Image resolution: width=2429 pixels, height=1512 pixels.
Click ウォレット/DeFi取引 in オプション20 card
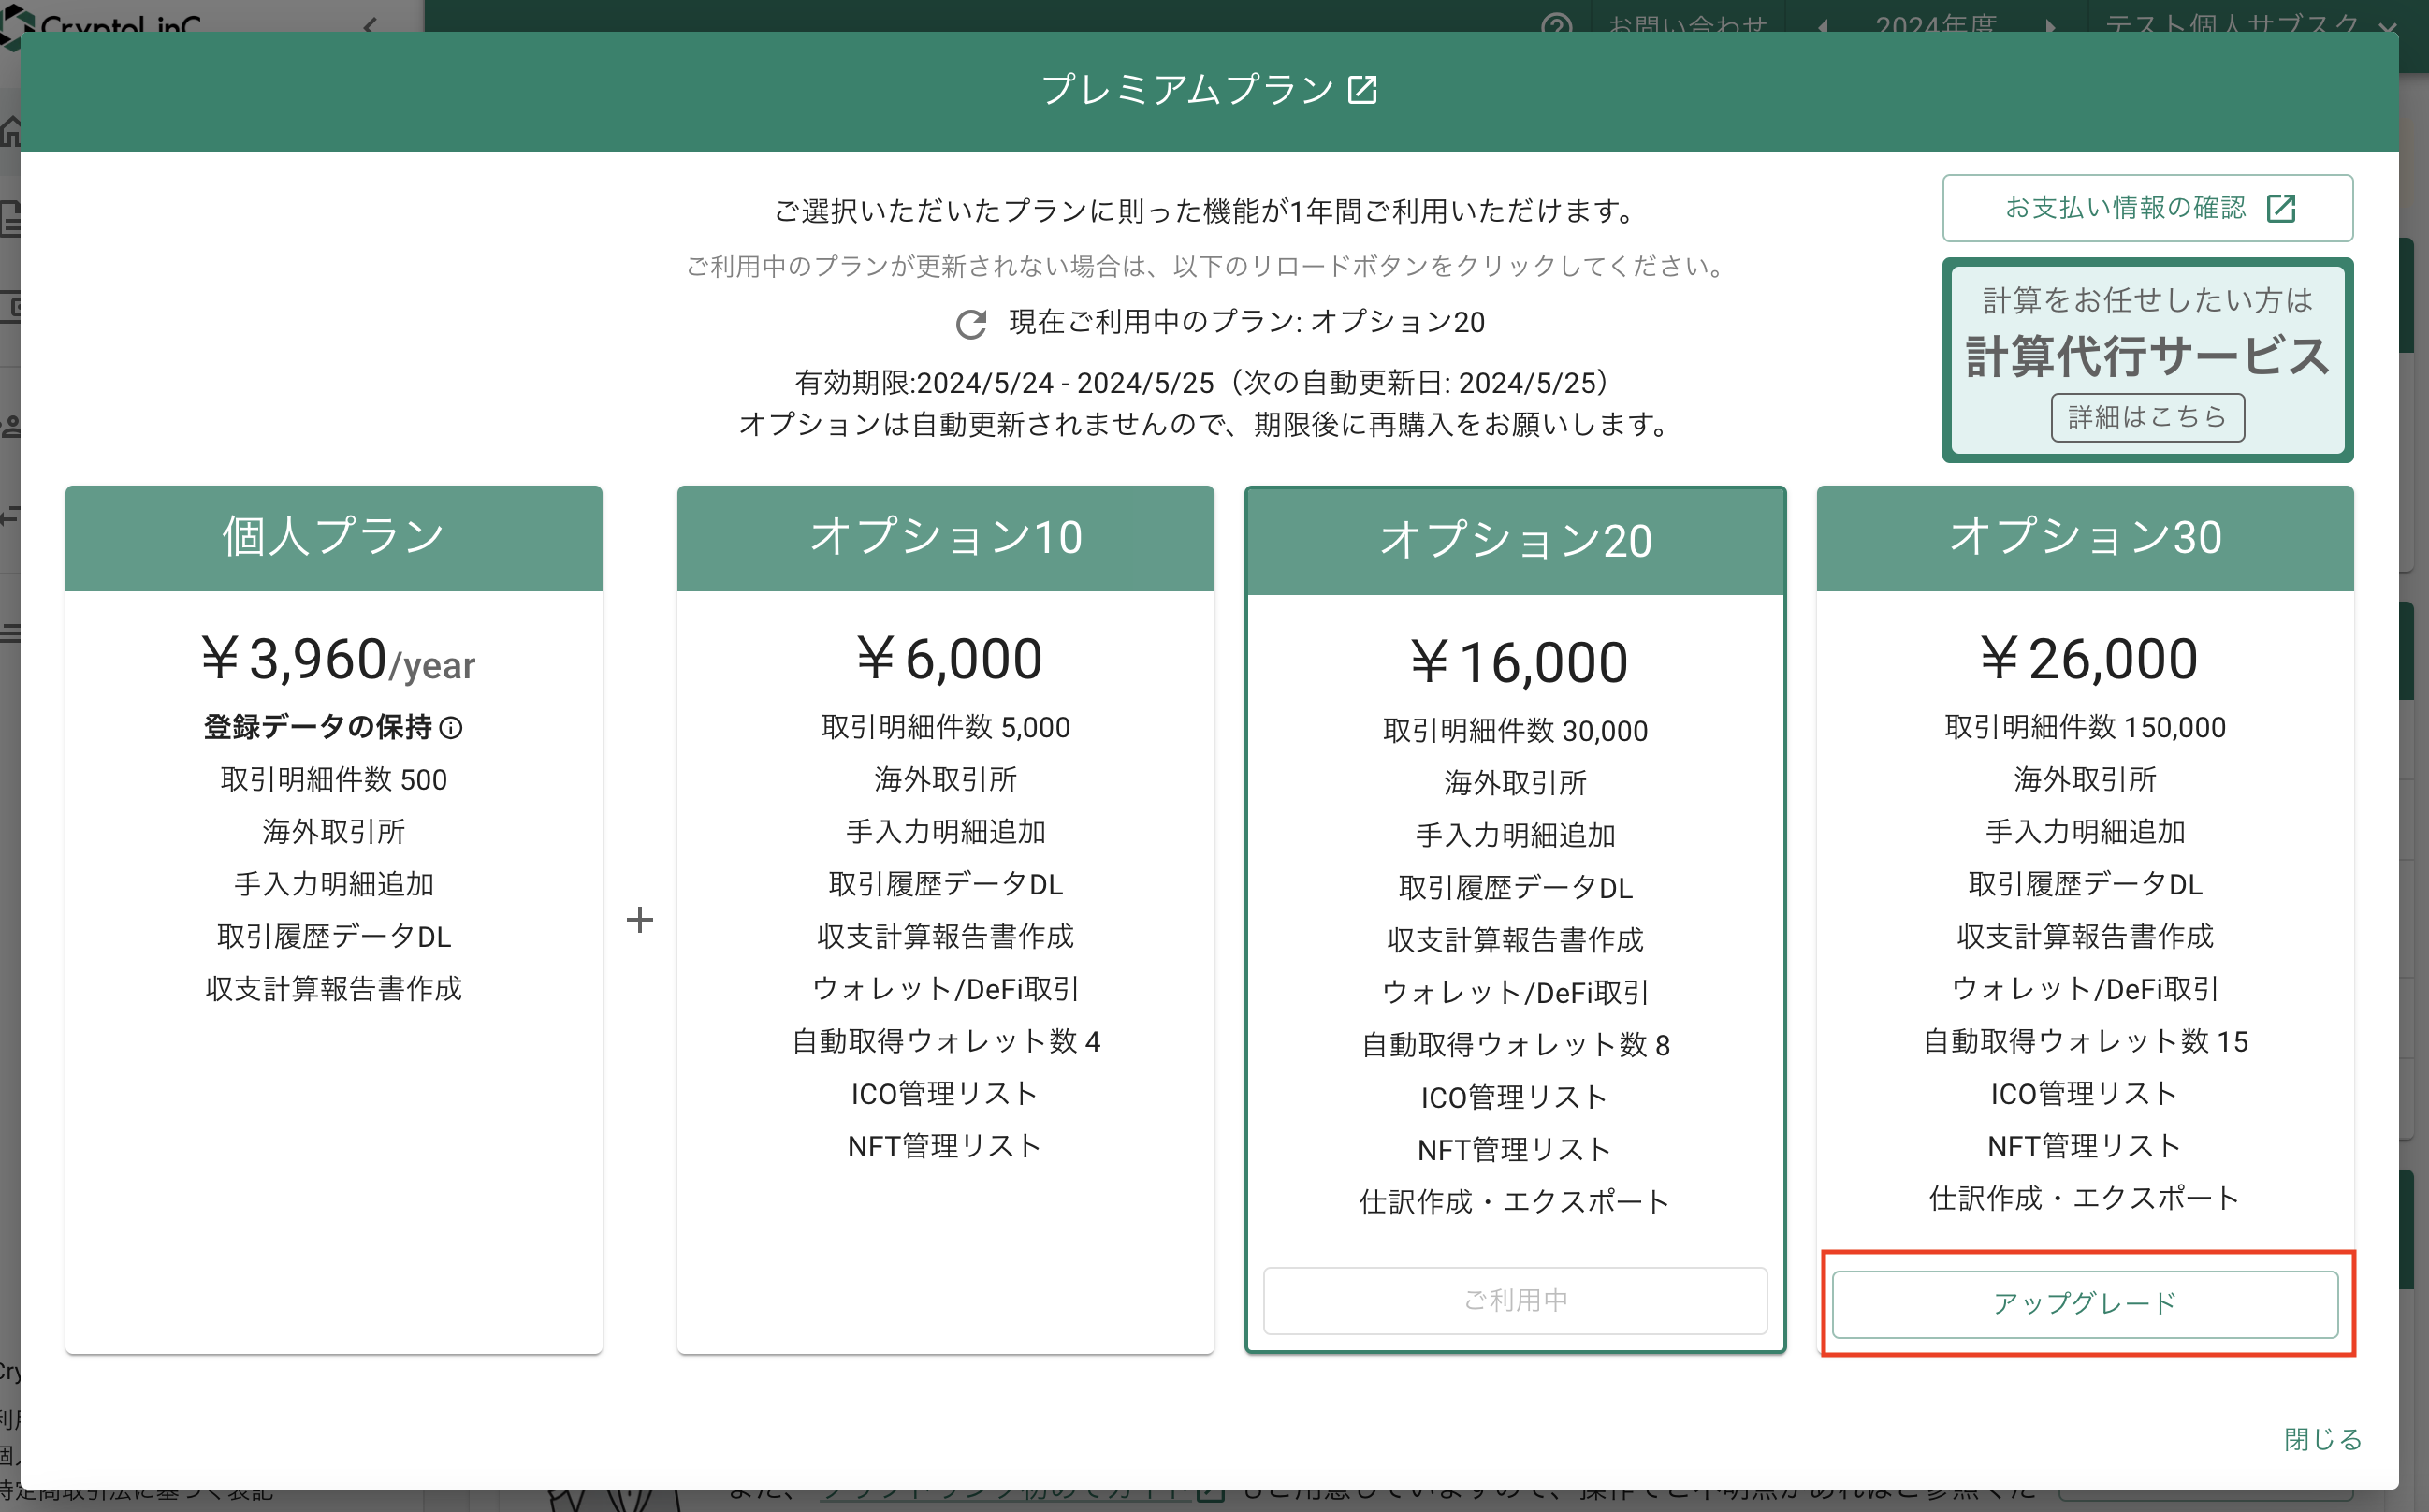[x=1514, y=993]
